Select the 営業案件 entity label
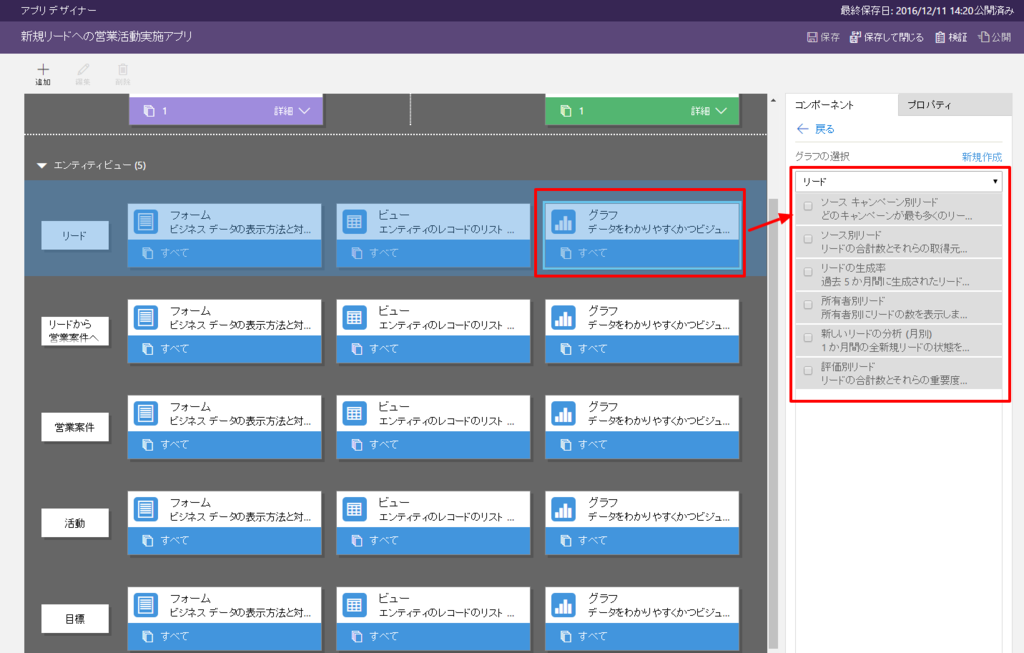Image resolution: width=1024 pixels, height=653 pixels. 74,427
